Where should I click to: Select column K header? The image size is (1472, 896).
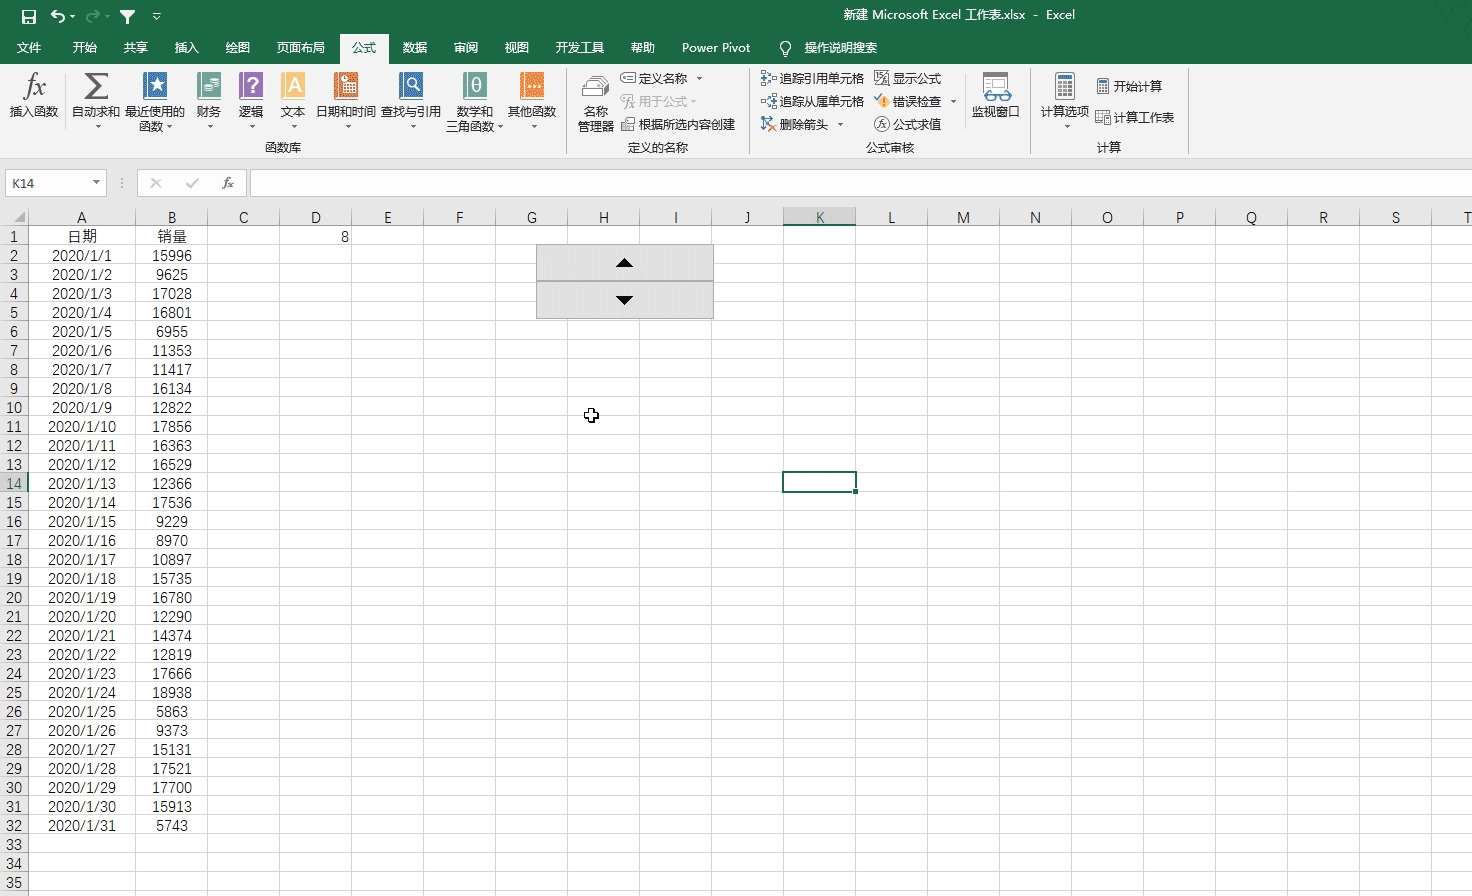pyautogui.click(x=820, y=217)
